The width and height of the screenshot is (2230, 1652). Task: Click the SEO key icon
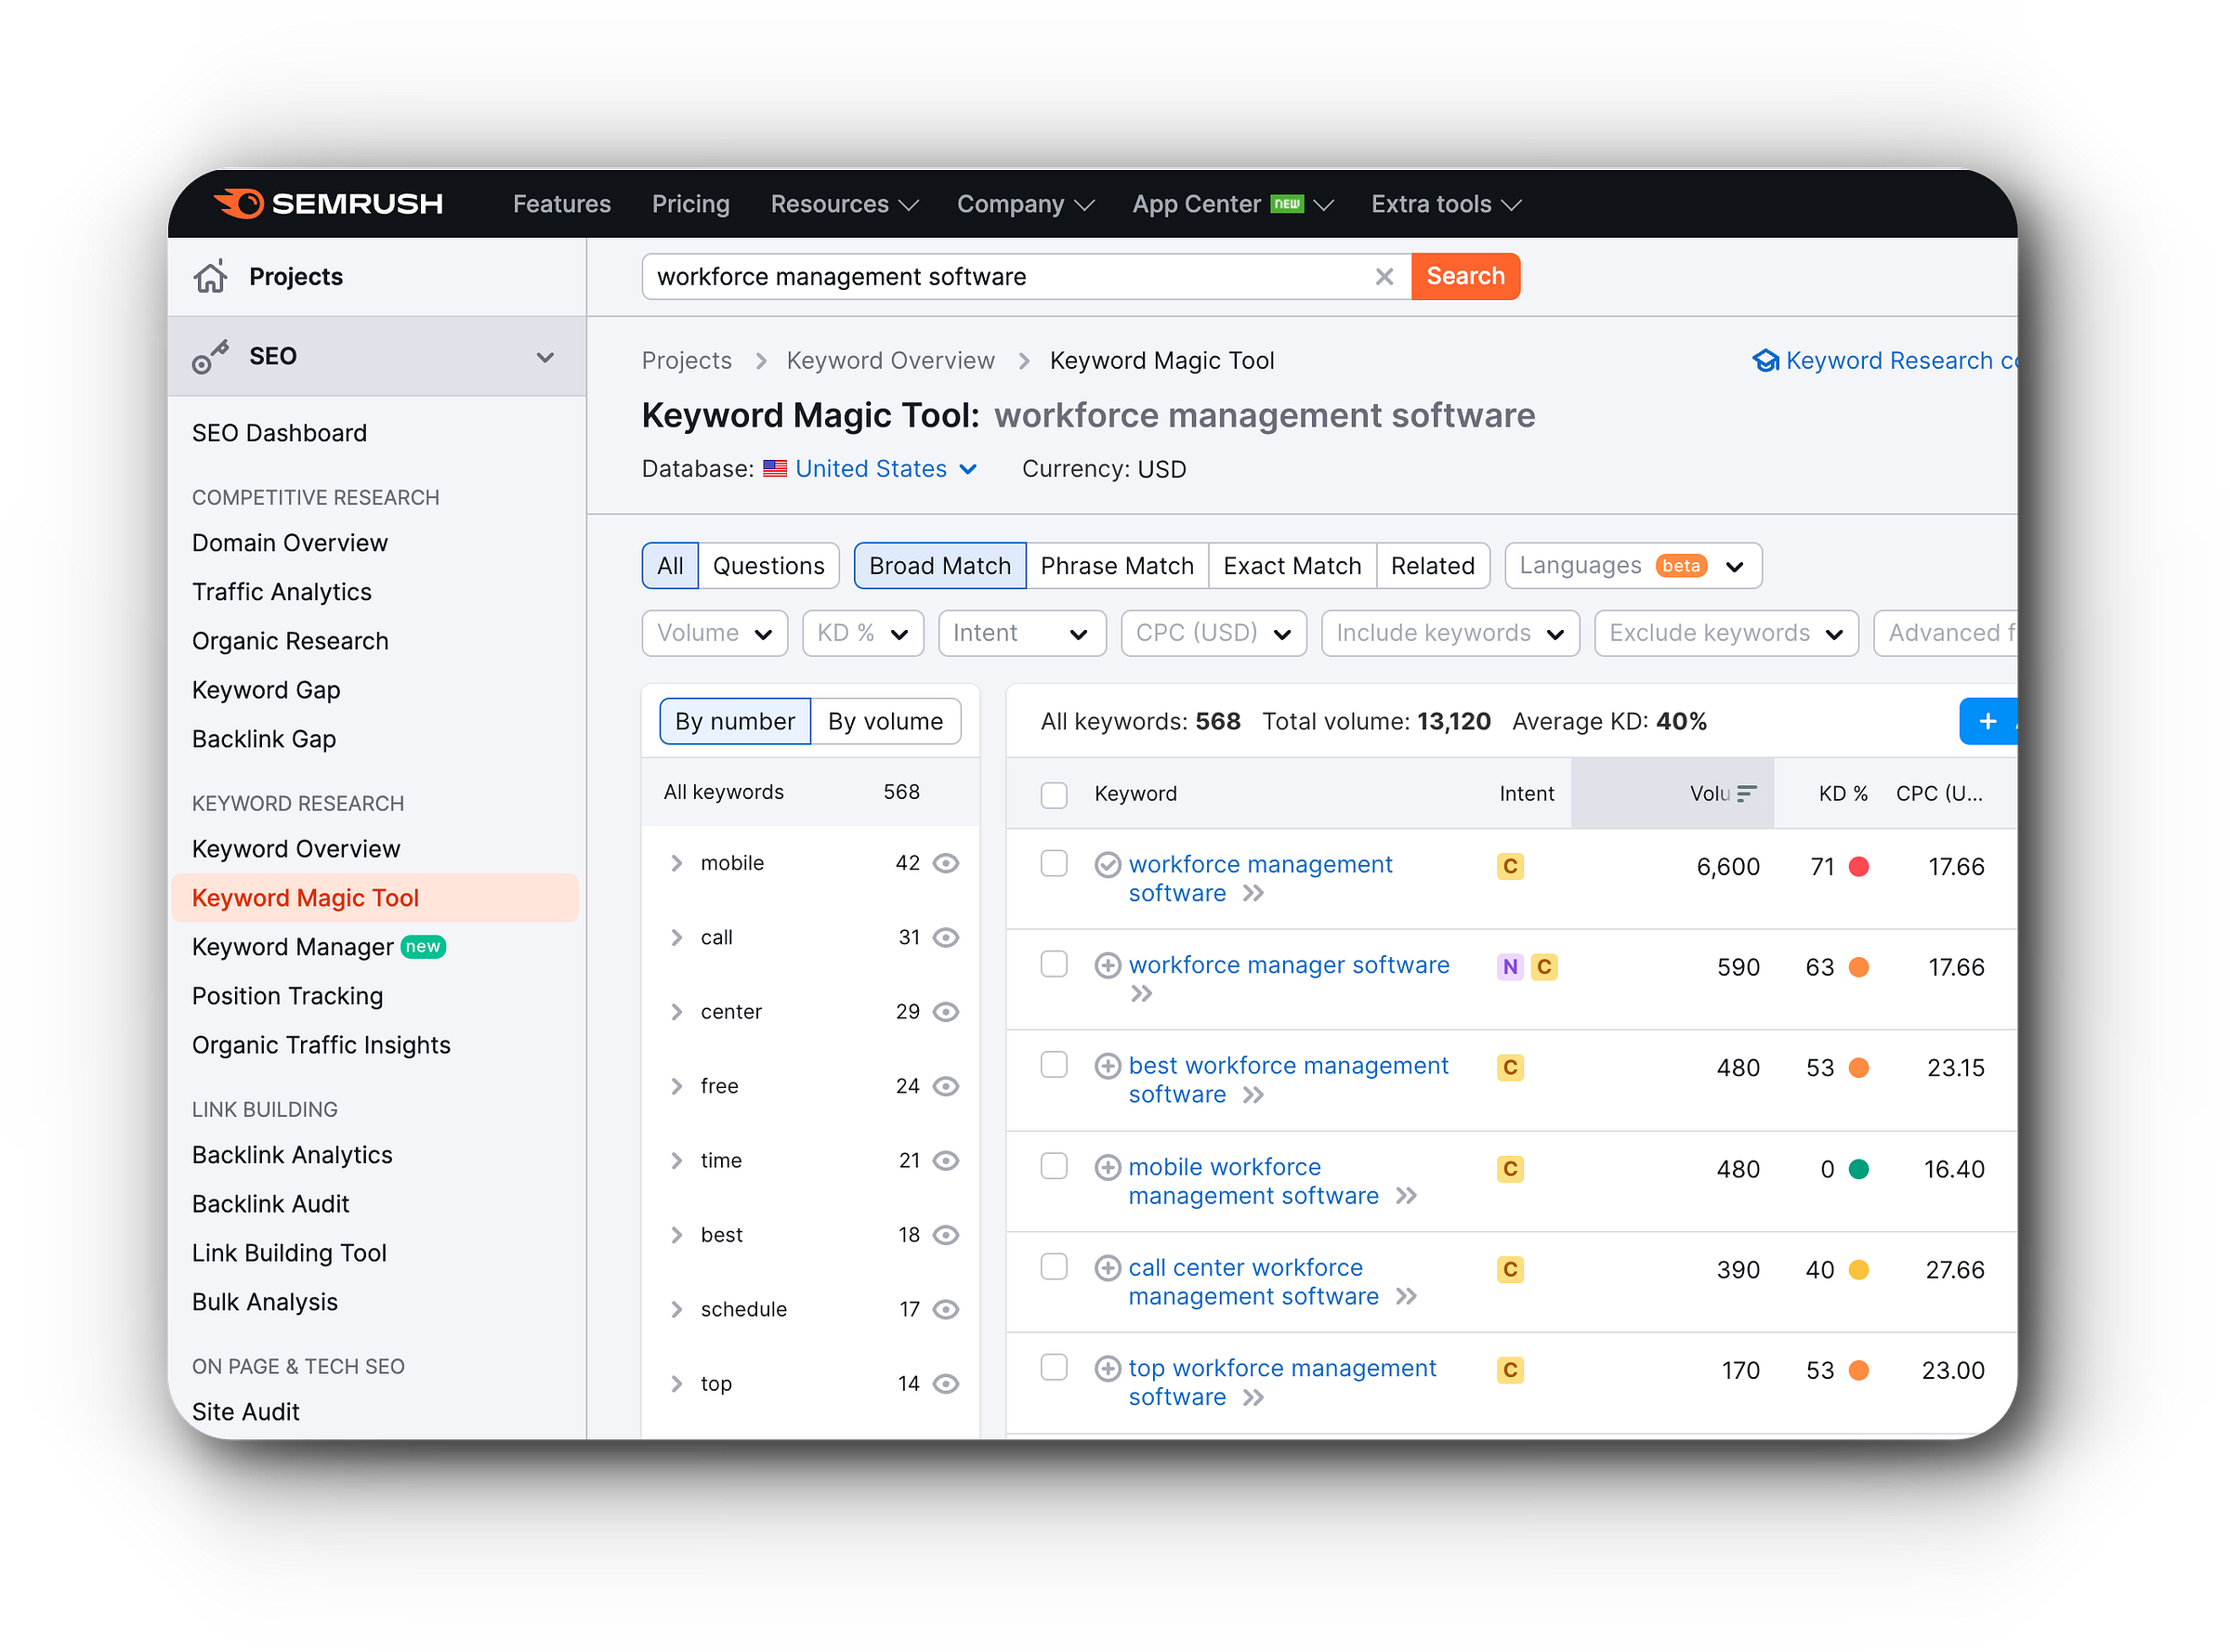coord(210,357)
